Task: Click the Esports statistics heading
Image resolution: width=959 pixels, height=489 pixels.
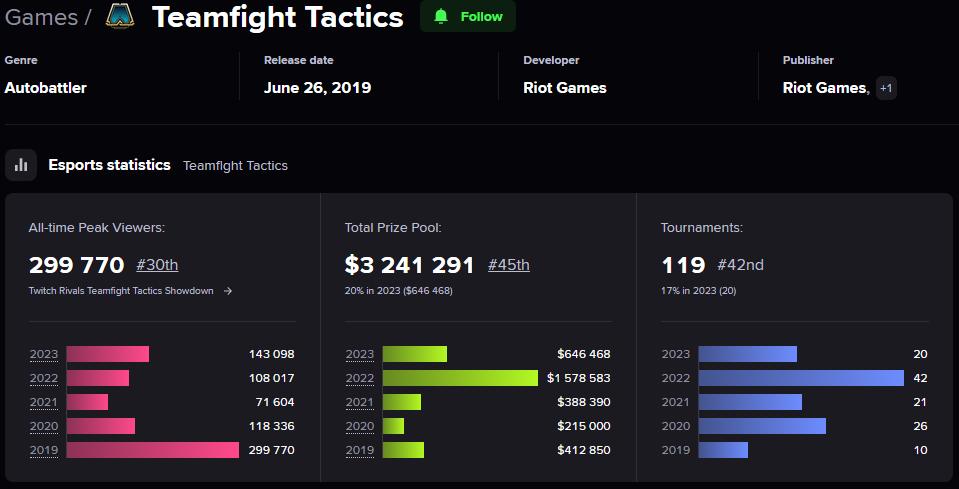Action: tap(109, 165)
